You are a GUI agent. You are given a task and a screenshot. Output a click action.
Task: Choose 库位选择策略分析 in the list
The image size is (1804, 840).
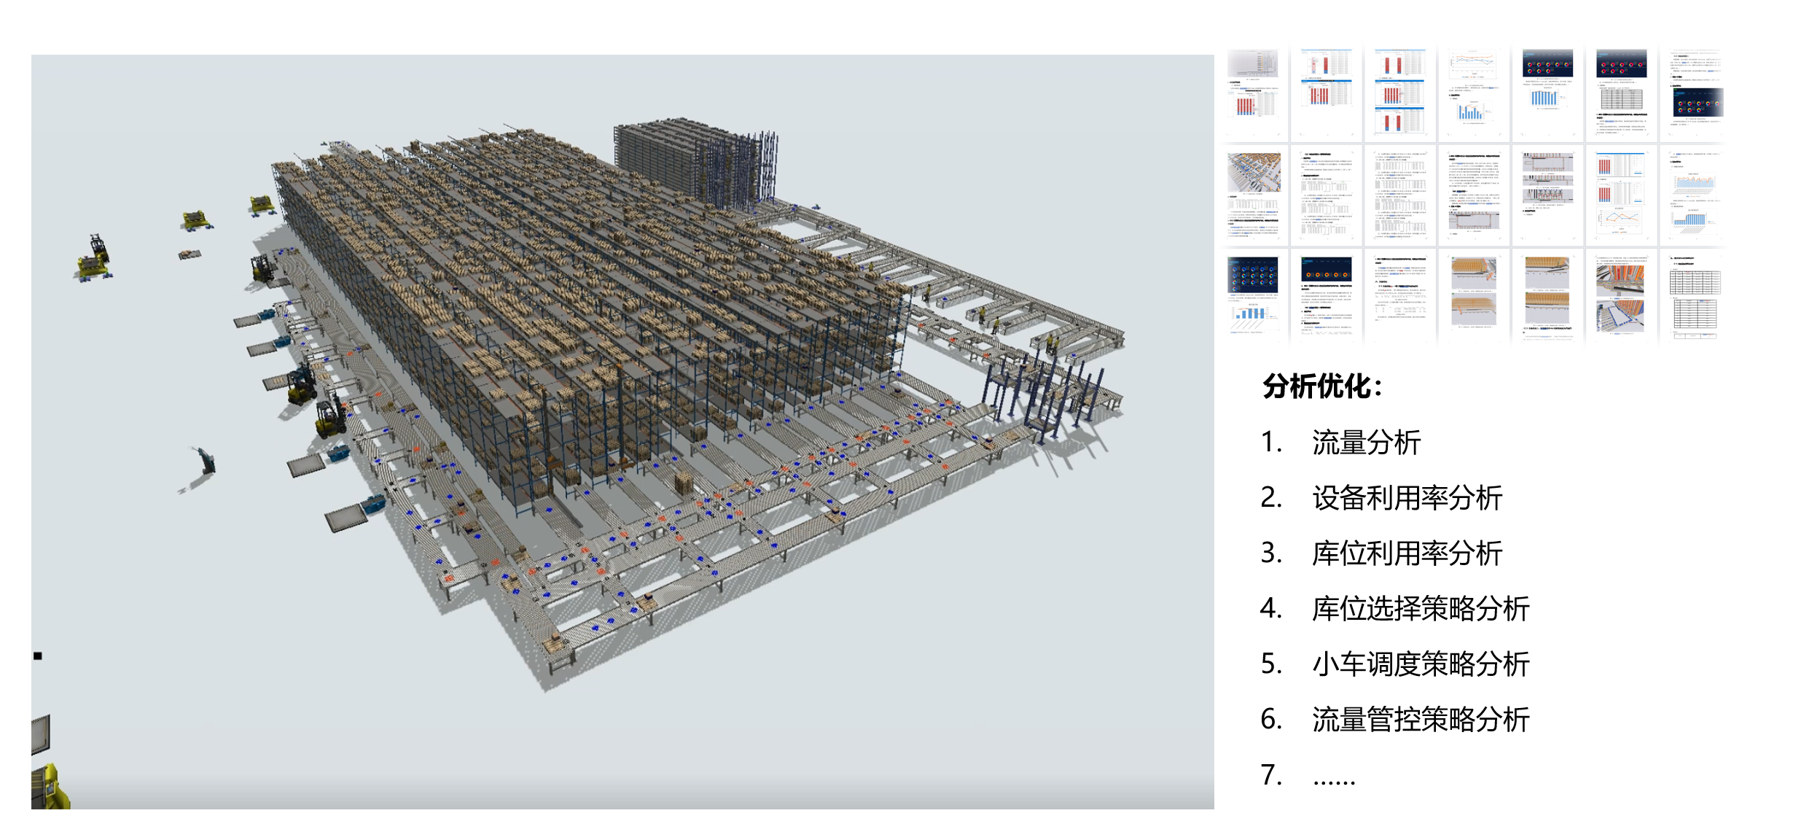[x=1420, y=608]
